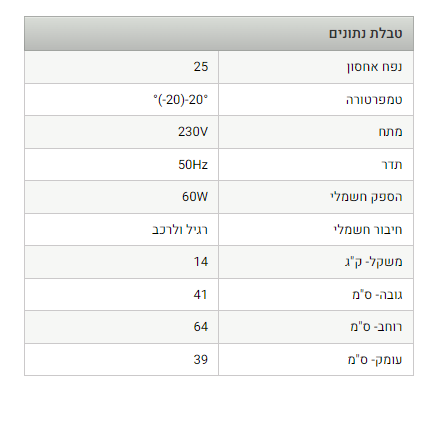The width and height of the screenshot is (437, 431).
Task: Select the רוחב- ס"מ label cell
Action: click(316, 327)
